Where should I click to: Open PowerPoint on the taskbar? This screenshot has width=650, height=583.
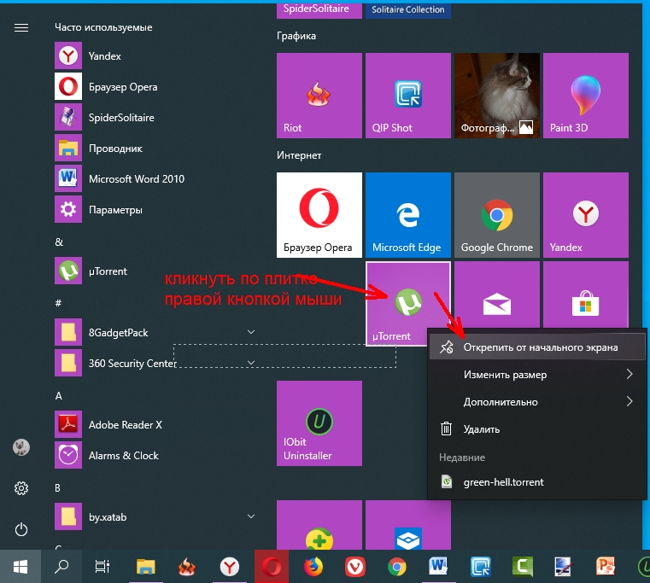click(x=606, y=566)
